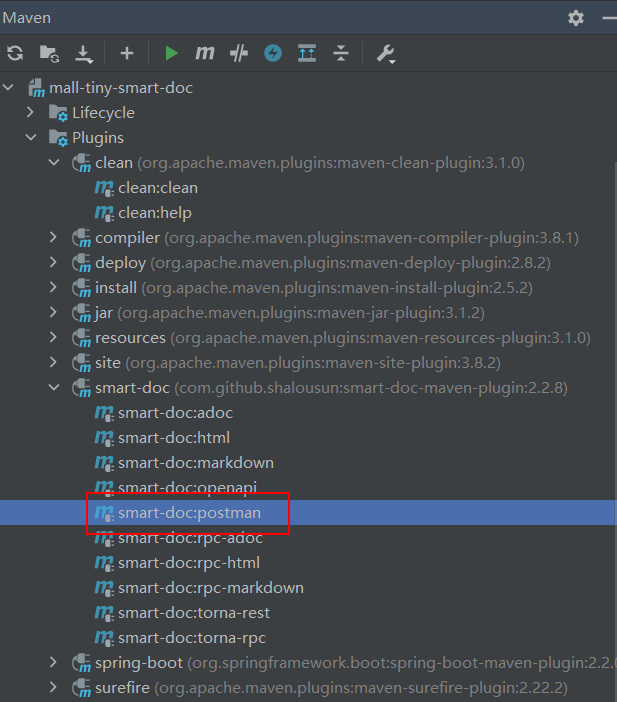Run Maven build with green play icon
This screenshot has width=617, height=702.
click(x=171, y=53)
